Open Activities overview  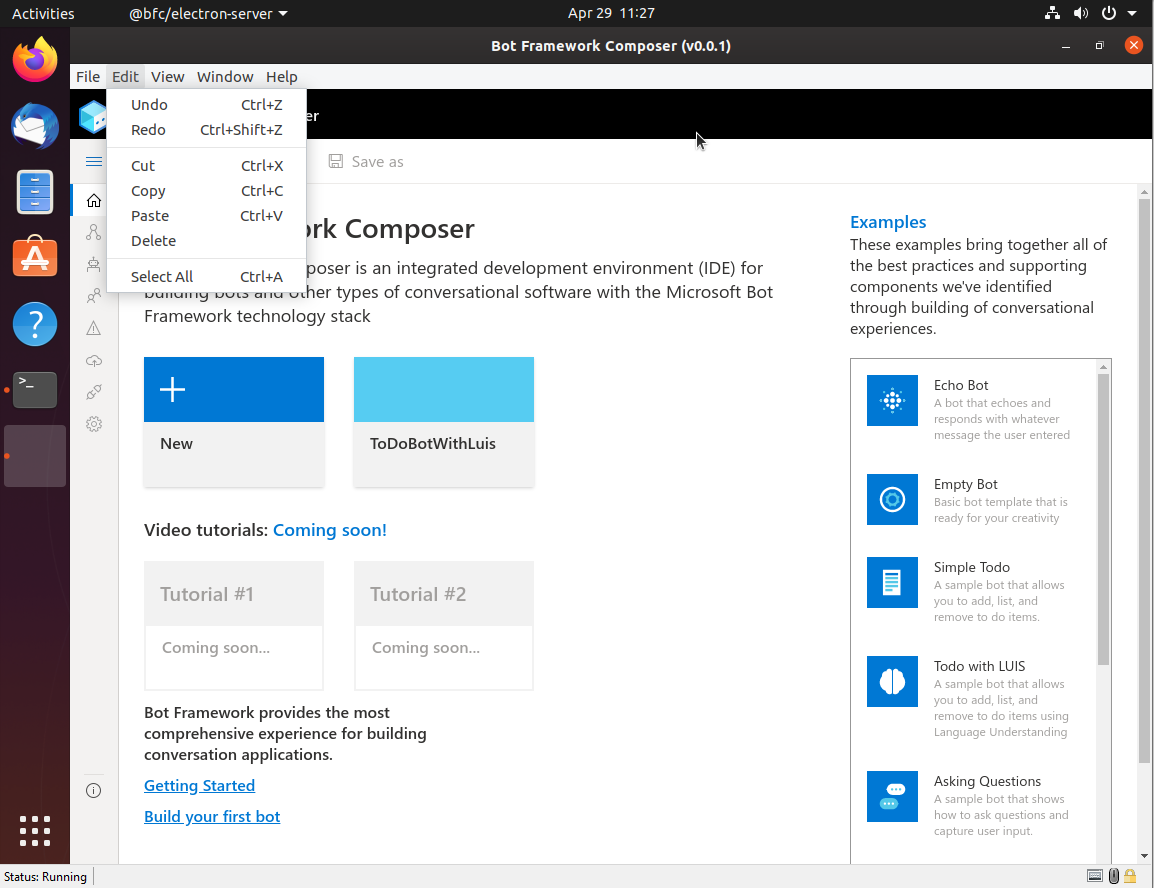point(43,13)
